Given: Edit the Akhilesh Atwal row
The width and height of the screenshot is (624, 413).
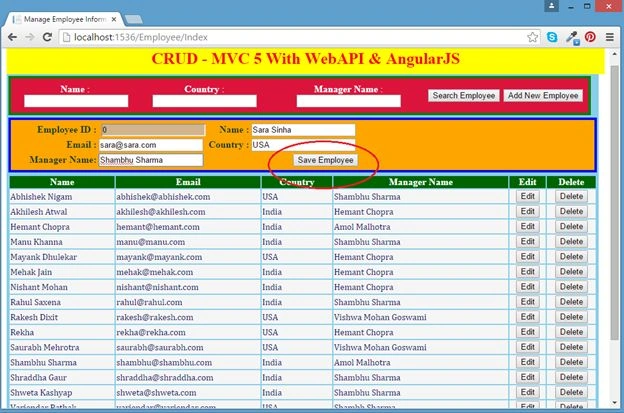Looking at the screenshot, I should [x=528, y=212].
